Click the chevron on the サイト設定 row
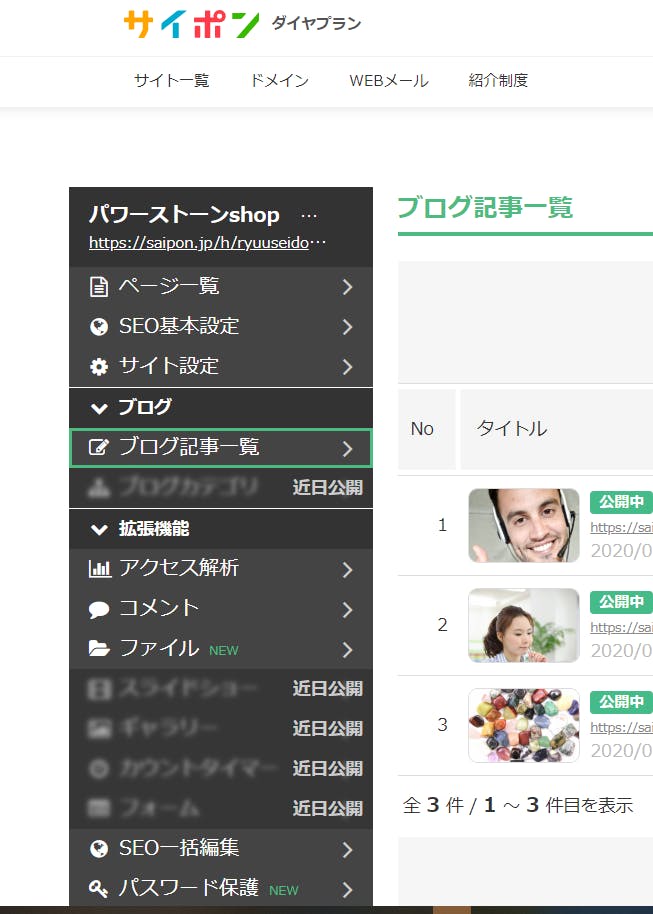Viewport: 653px width, 914px height. [x=347, y=367]
